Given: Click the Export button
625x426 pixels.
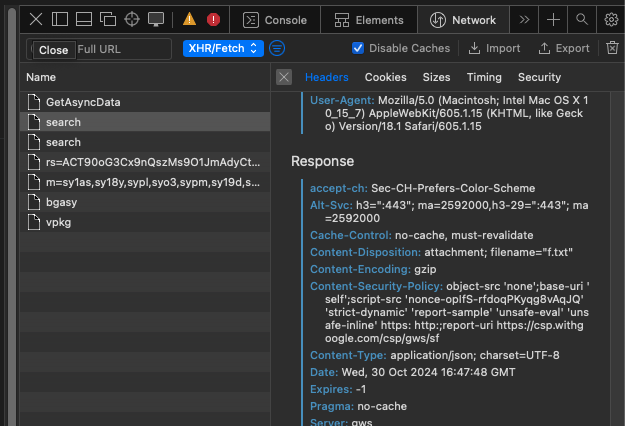Looking at the screenshot, I should tap(564, 48).
